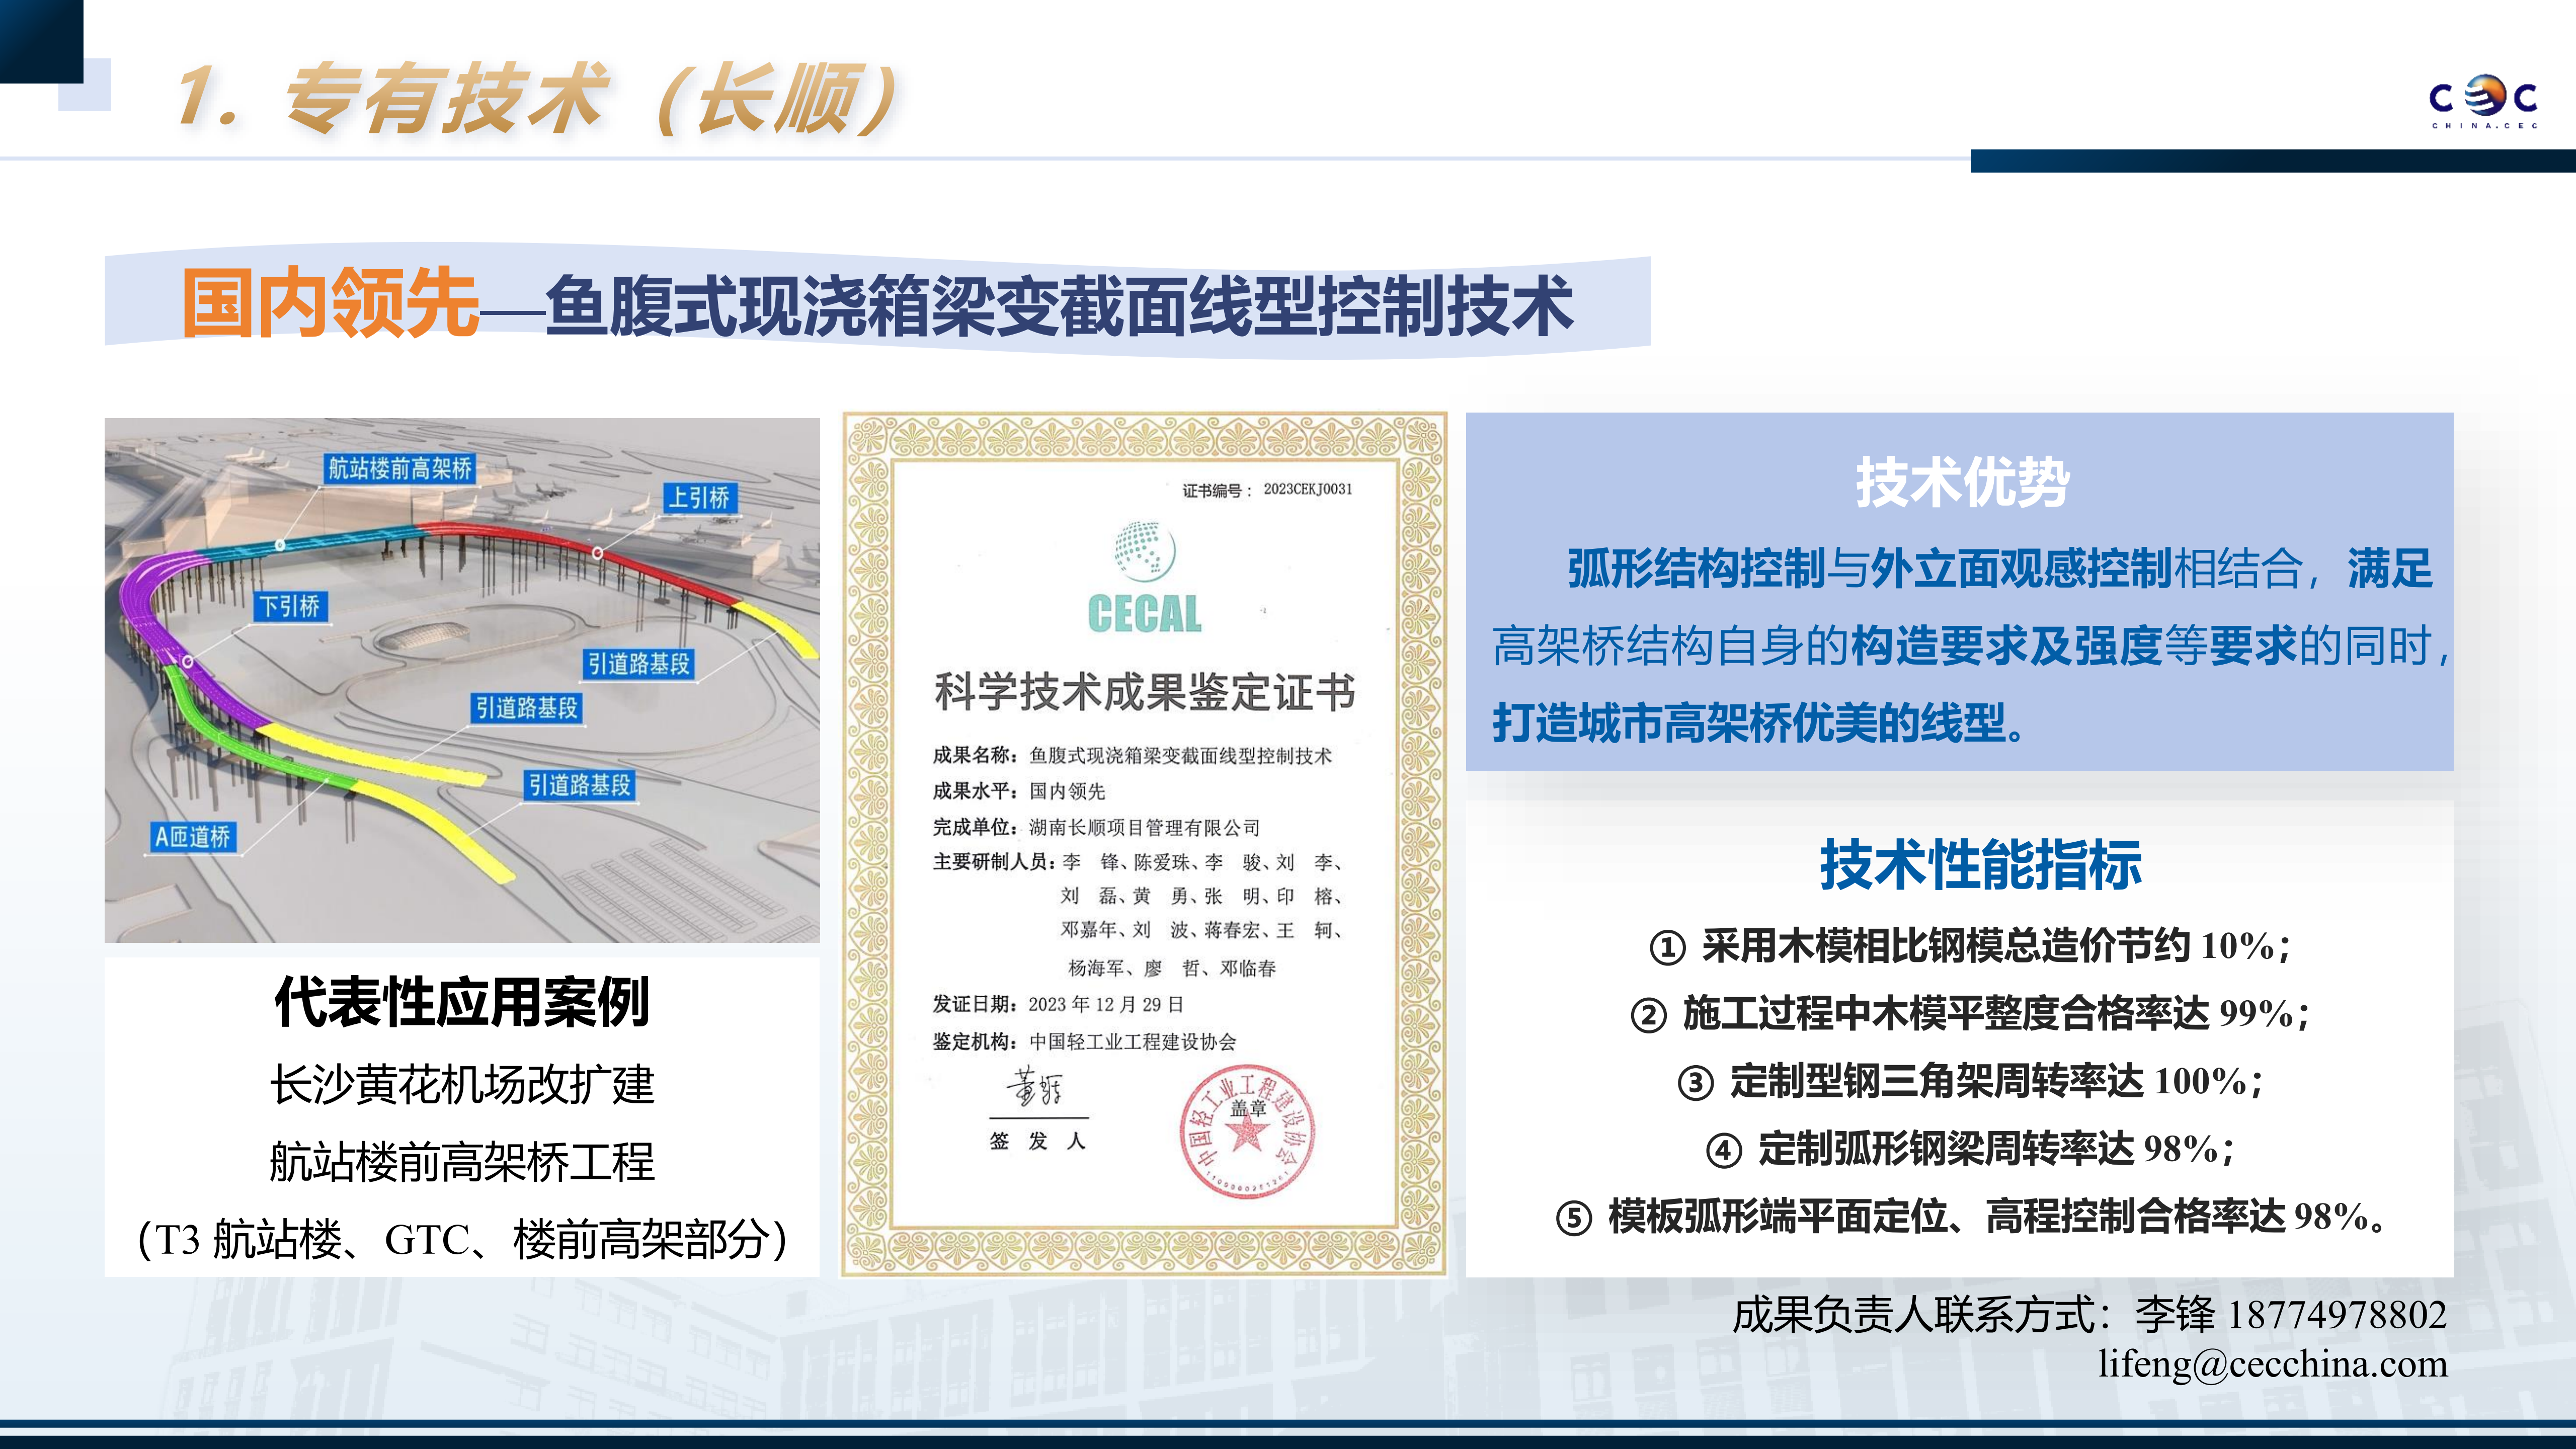Select the 航站楼前高架桥 label
Viewport: 2576px width, 1449px height.
(400, 468)
